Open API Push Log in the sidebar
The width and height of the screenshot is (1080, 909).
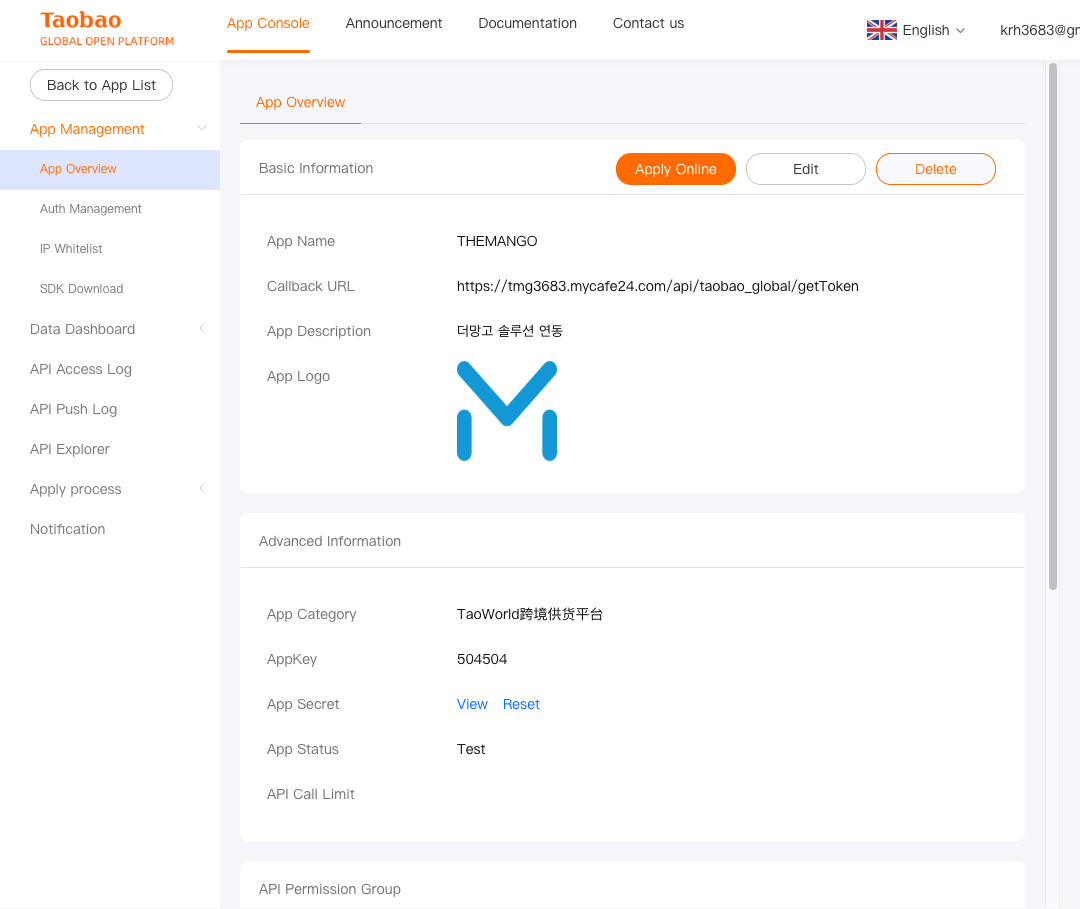coord(73,409)
